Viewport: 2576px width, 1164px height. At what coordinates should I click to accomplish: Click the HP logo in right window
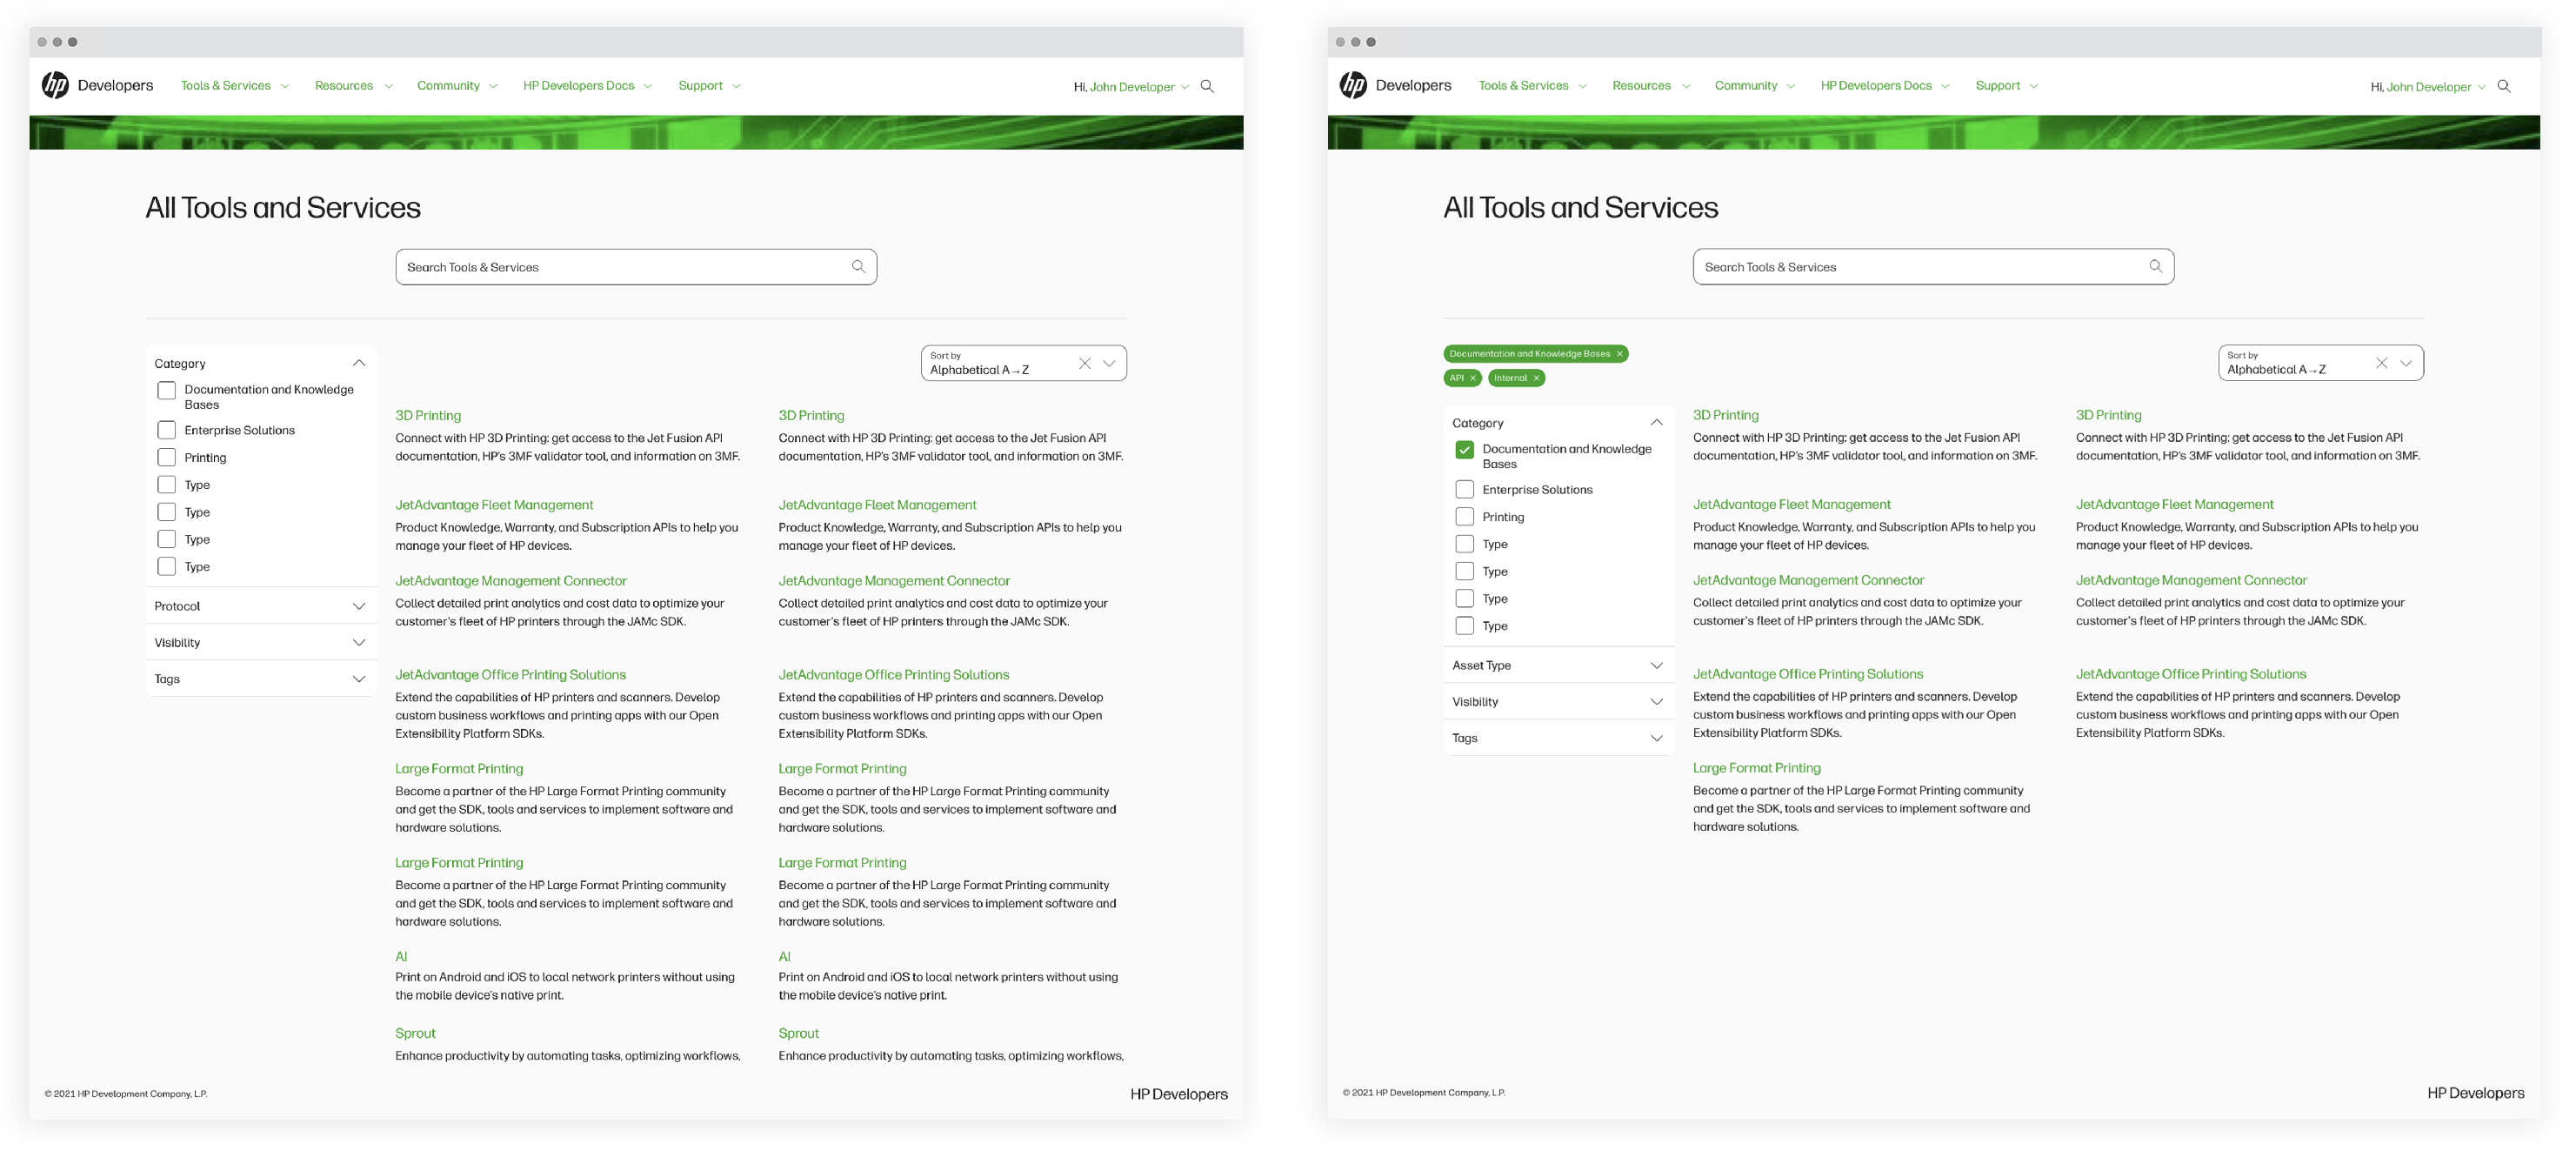(1353, 86)
